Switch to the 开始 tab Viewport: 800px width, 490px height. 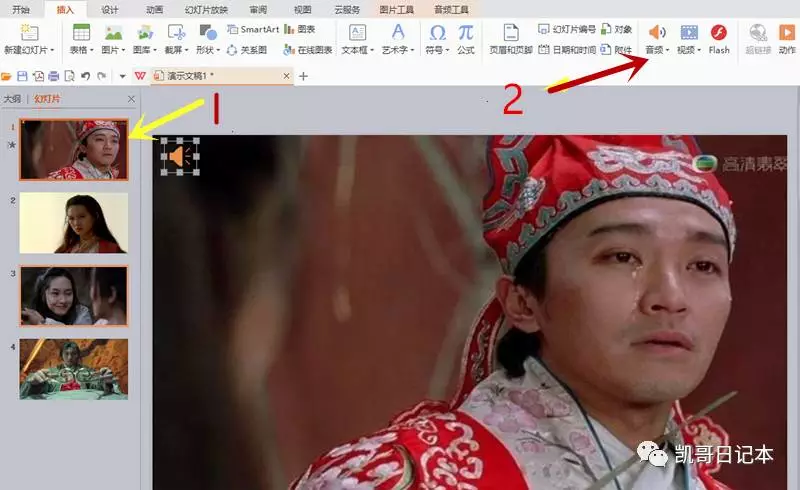click(x=20, y=9)
